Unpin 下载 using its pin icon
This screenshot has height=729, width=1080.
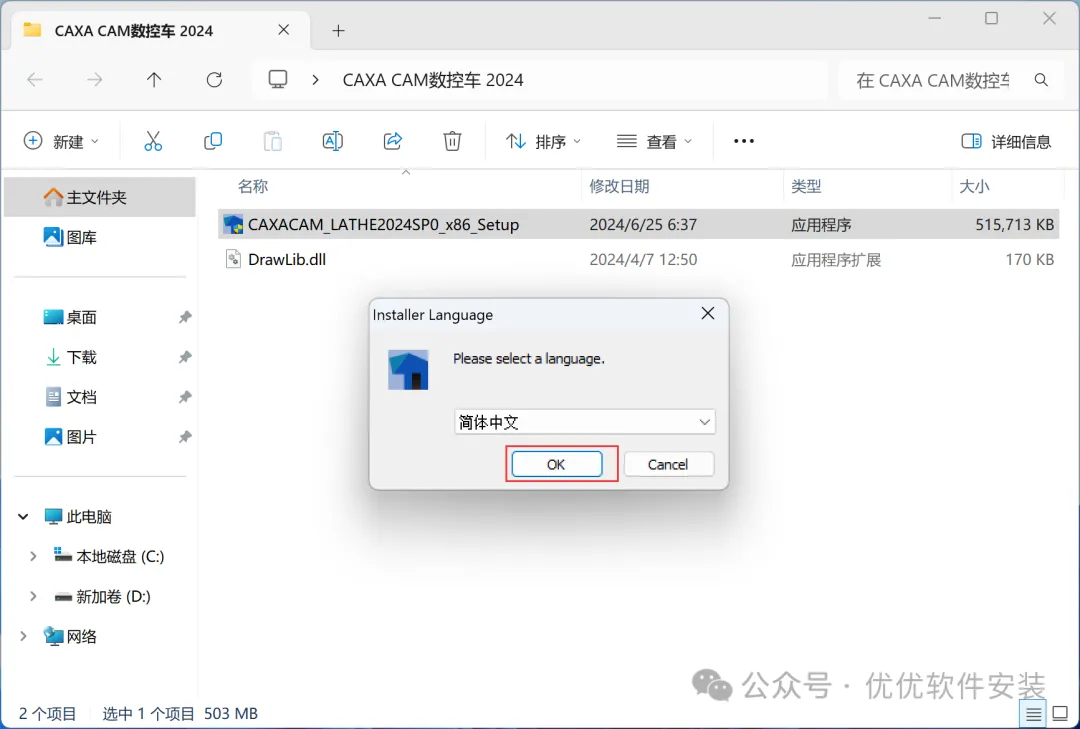185,357
